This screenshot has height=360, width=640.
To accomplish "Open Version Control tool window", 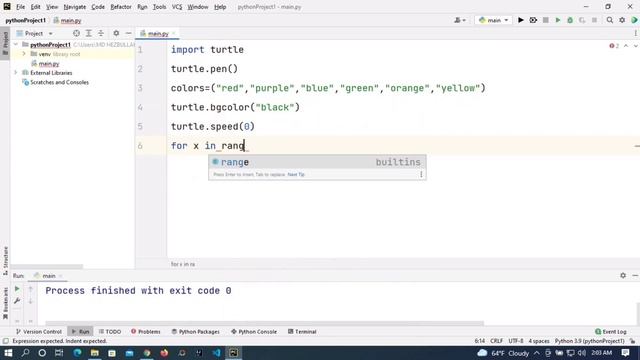I will 39,331.
